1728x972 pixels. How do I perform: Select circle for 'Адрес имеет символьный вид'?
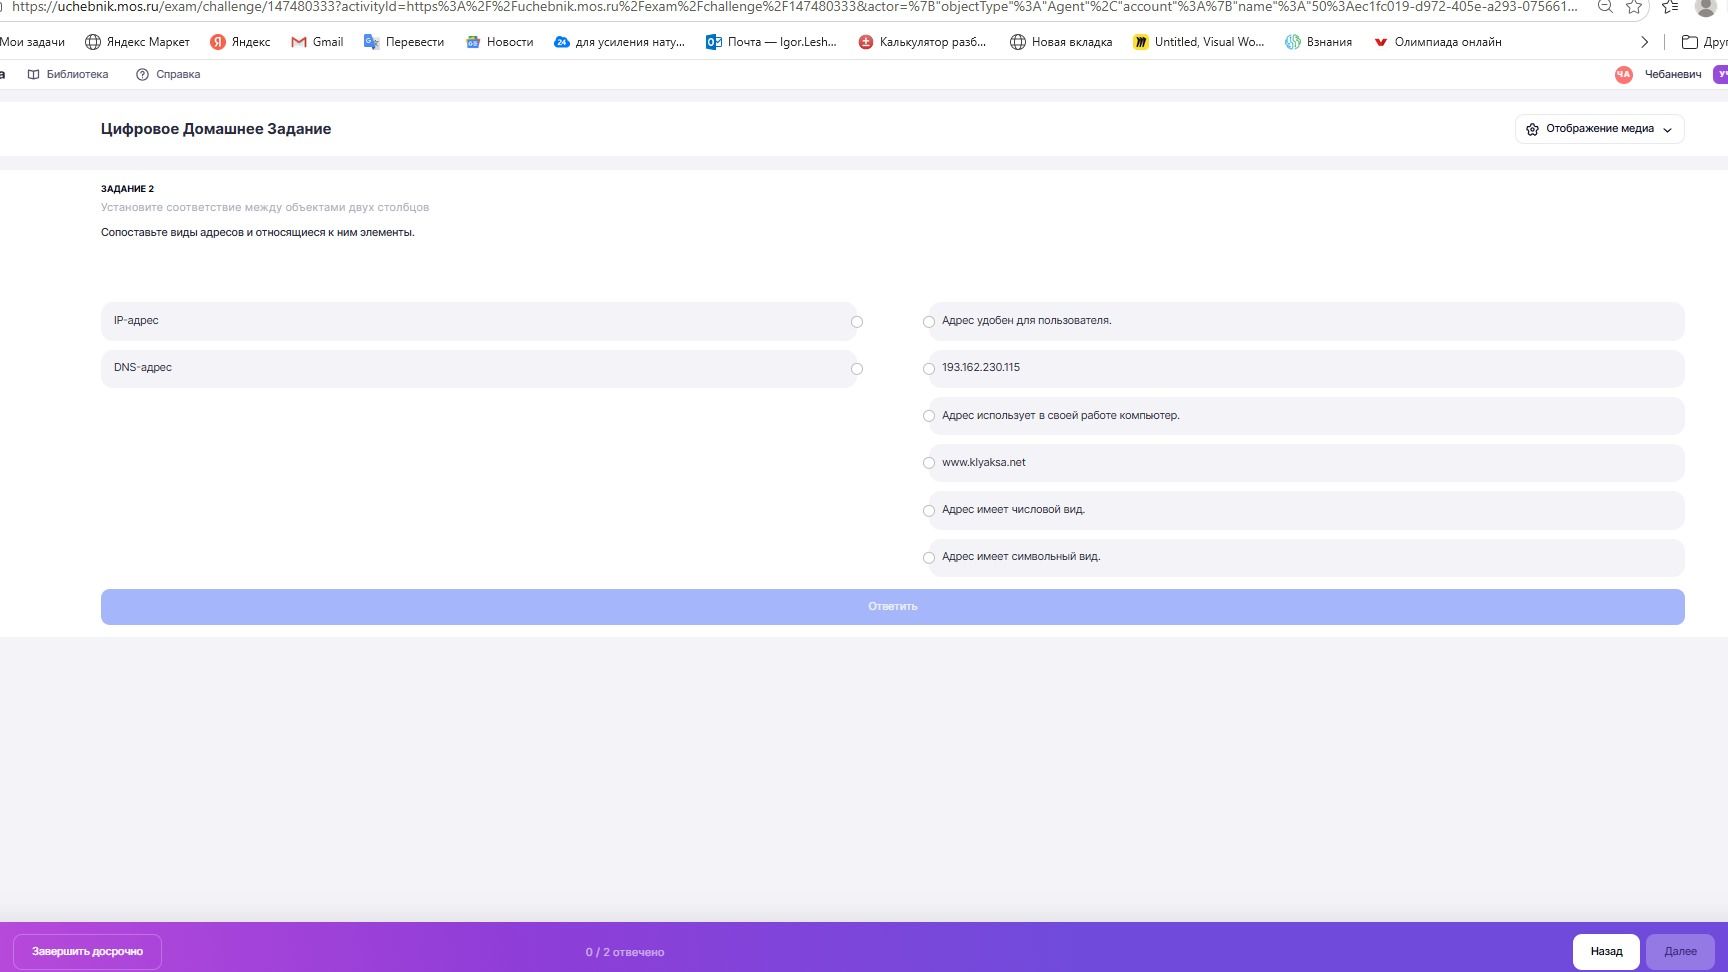coord(929,558)
